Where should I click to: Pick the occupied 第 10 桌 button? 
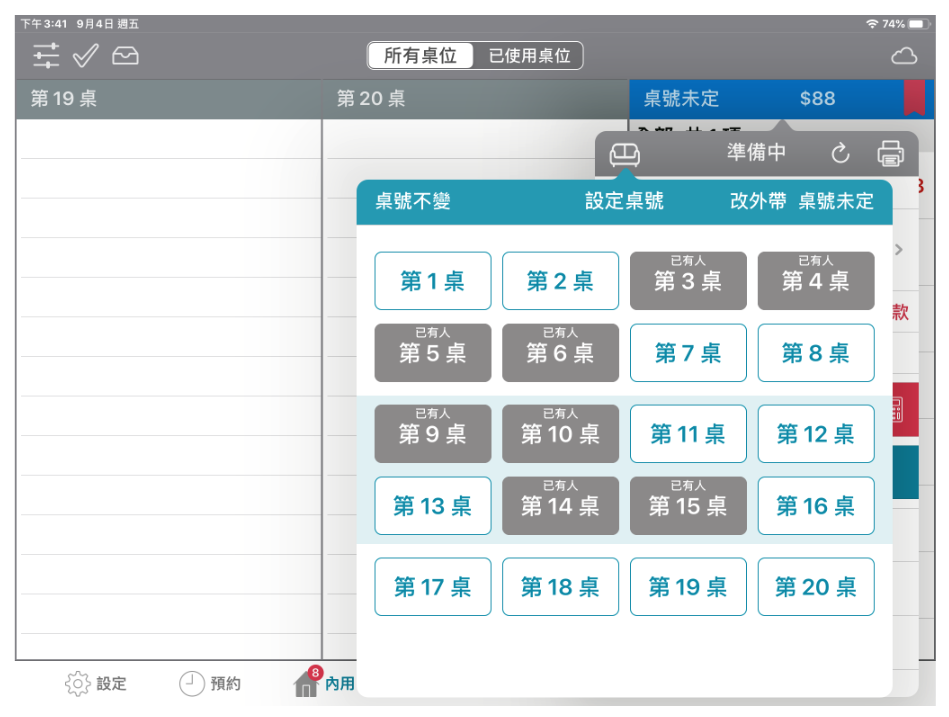pos(560,434)
